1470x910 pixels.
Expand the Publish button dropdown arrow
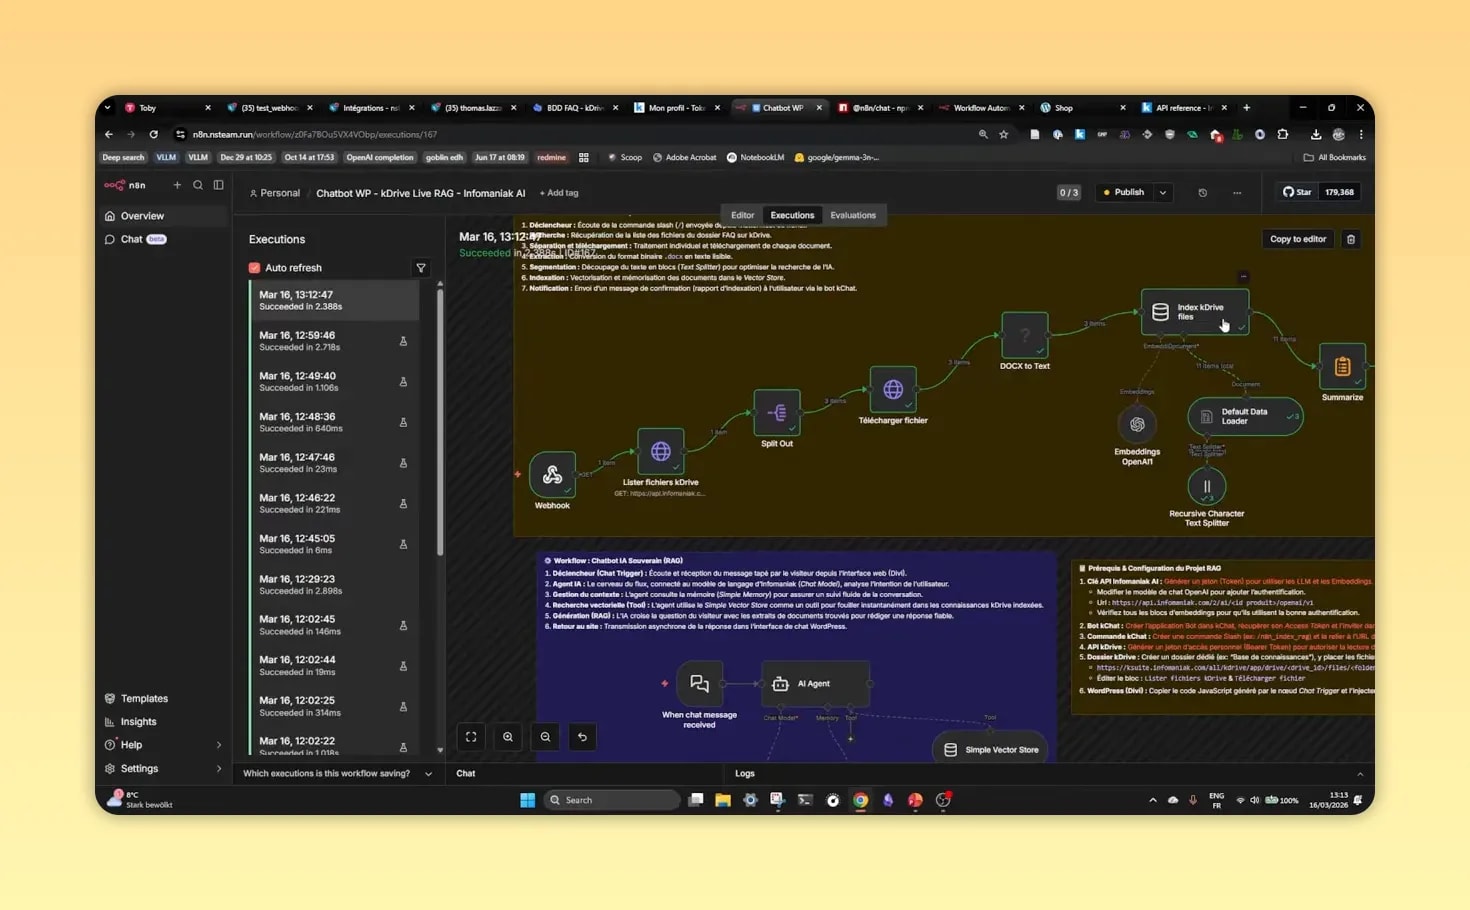click(x=1162, y=192)
